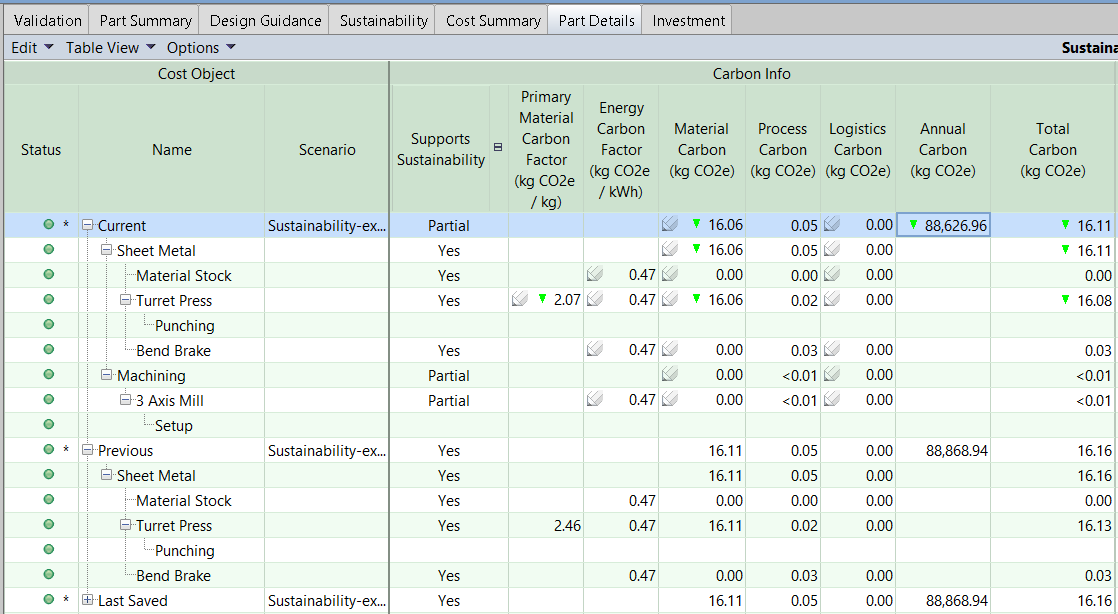
Task: Expand the Last Saved tree node
Action: (88, 600)
